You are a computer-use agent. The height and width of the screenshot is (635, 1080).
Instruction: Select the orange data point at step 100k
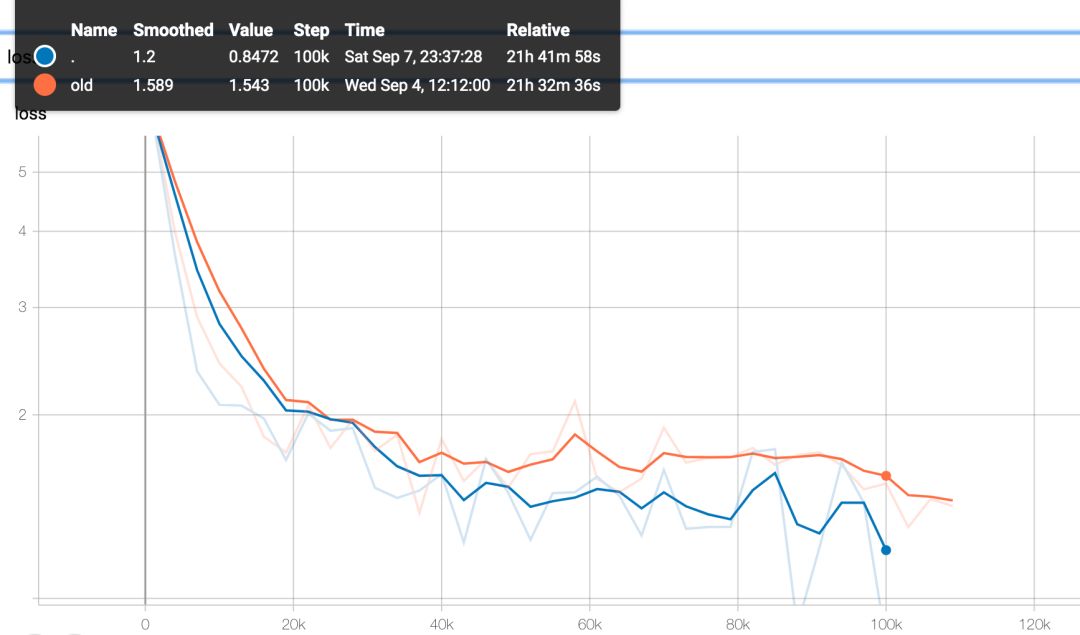coord(885,476)
